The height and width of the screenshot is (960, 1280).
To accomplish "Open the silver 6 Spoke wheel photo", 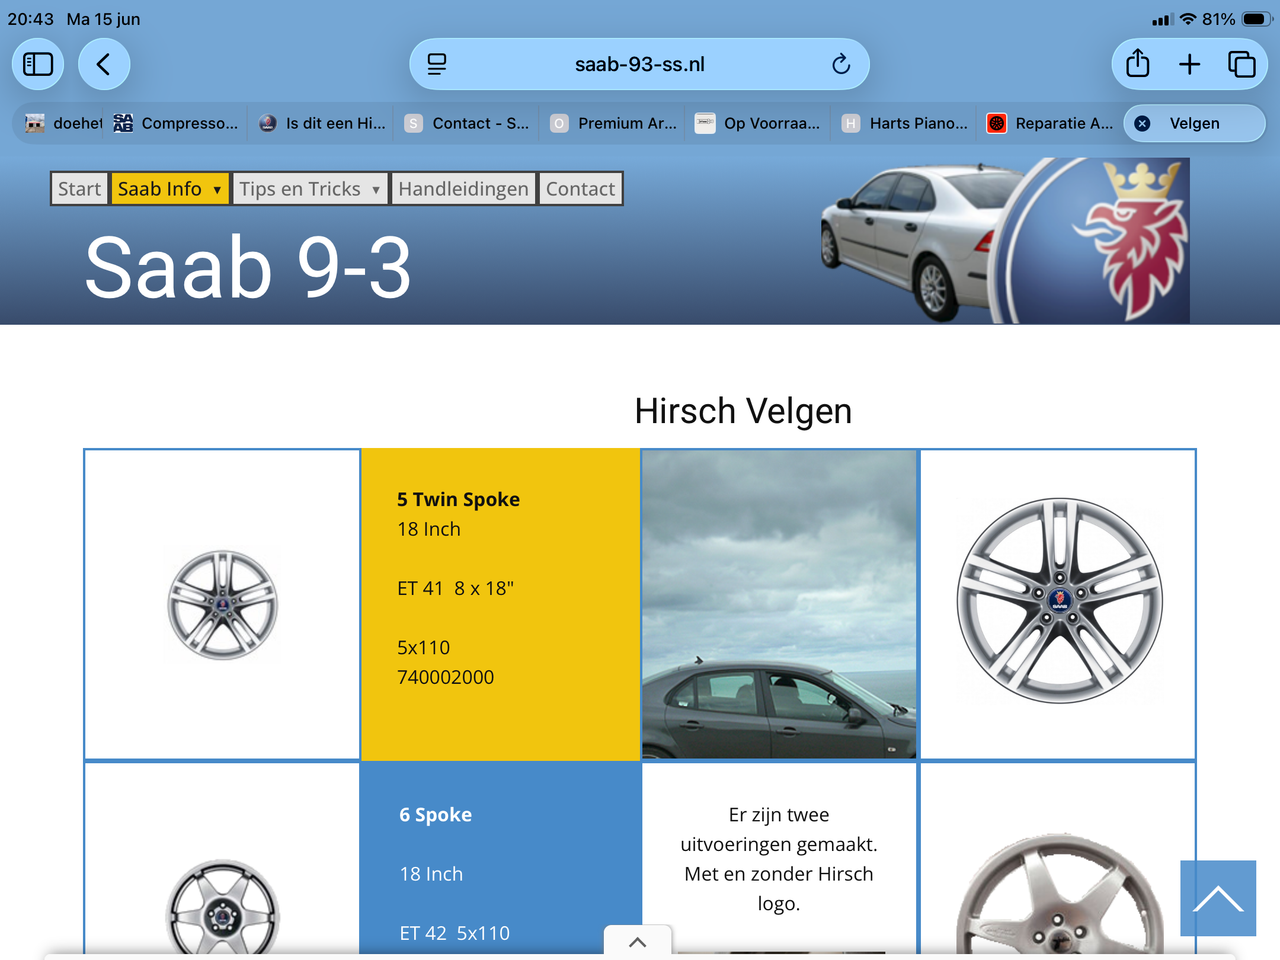I will 1059,895.
